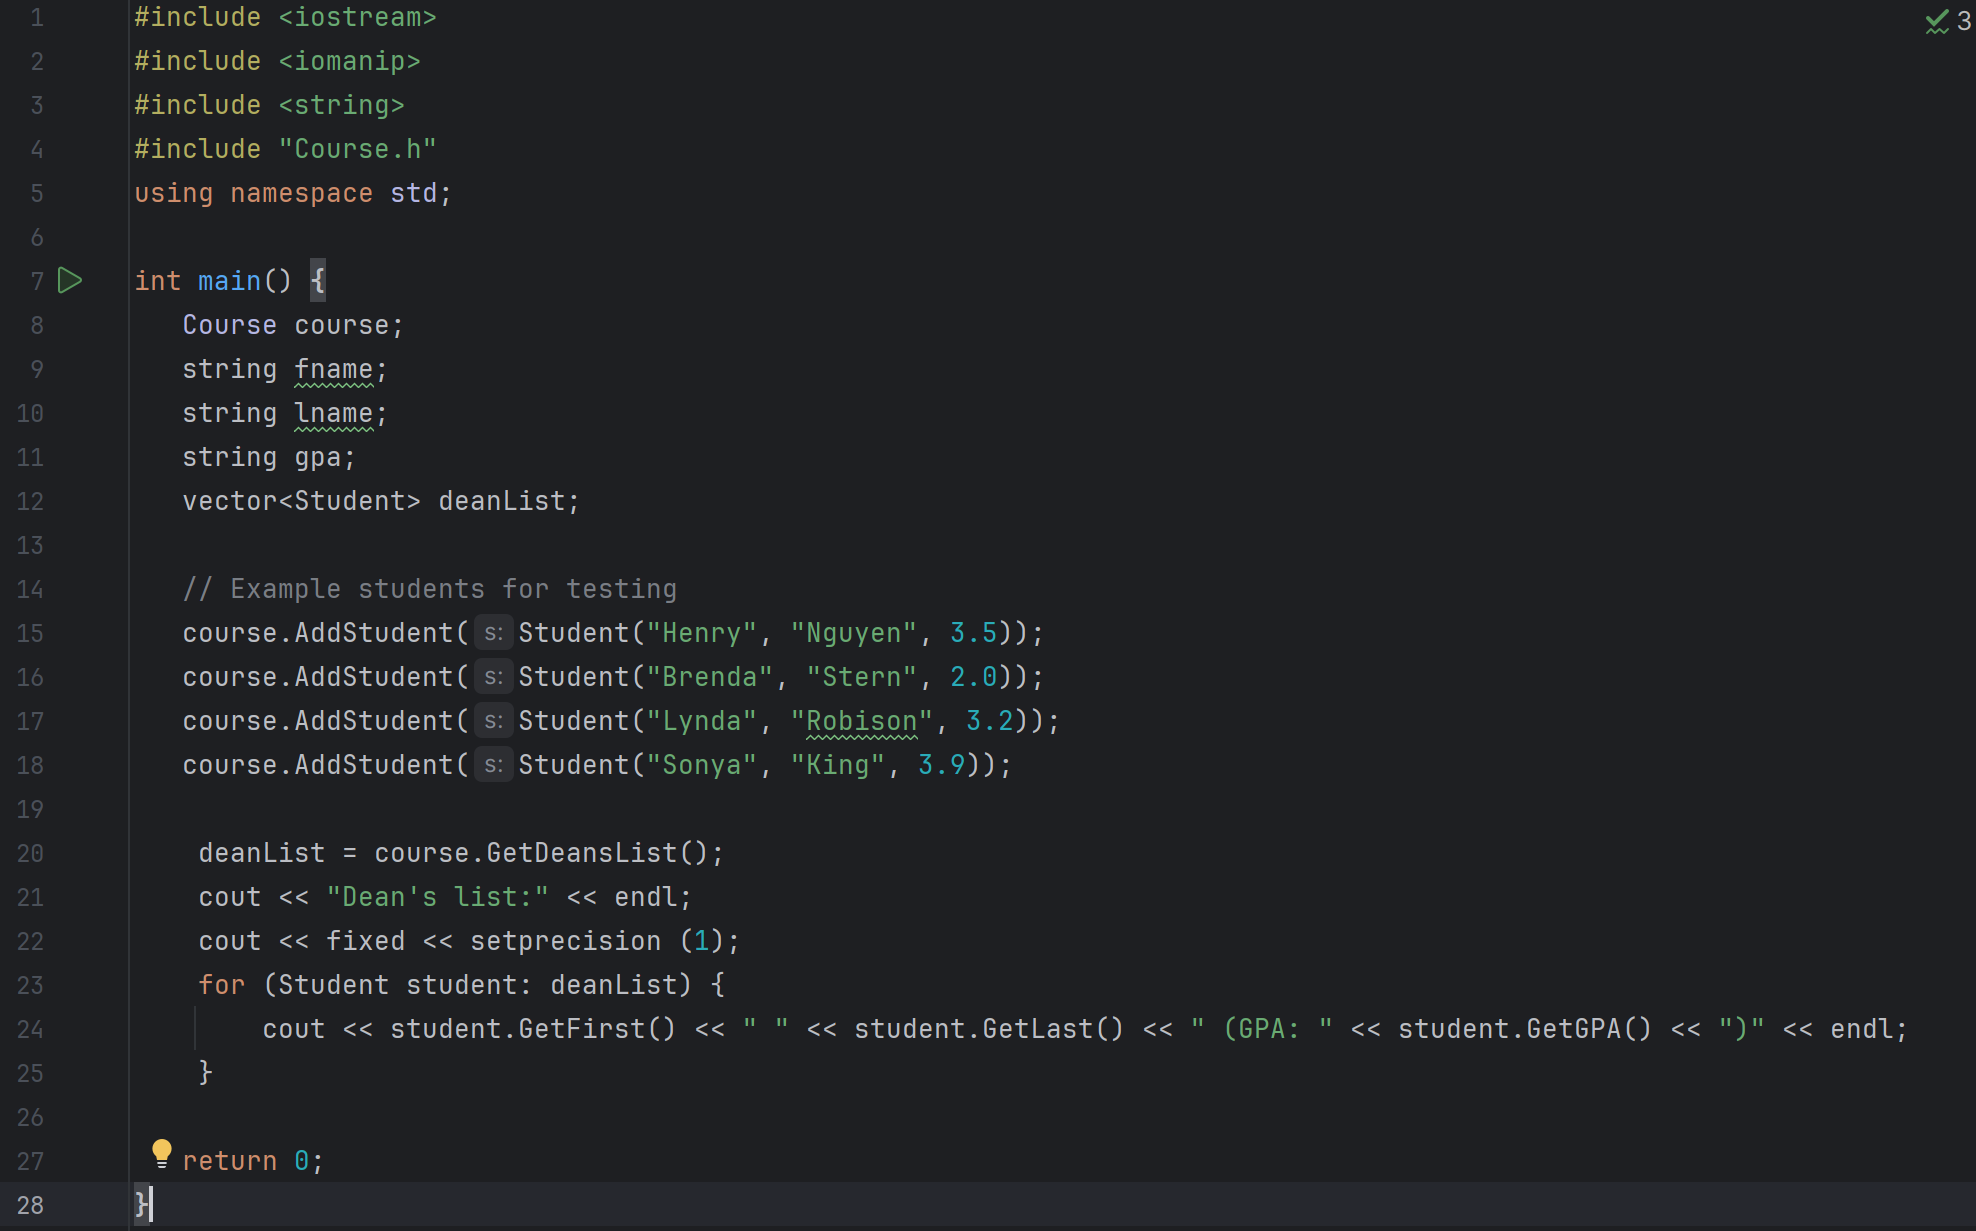Click the underlined variable 'lname'

point(334,413)
